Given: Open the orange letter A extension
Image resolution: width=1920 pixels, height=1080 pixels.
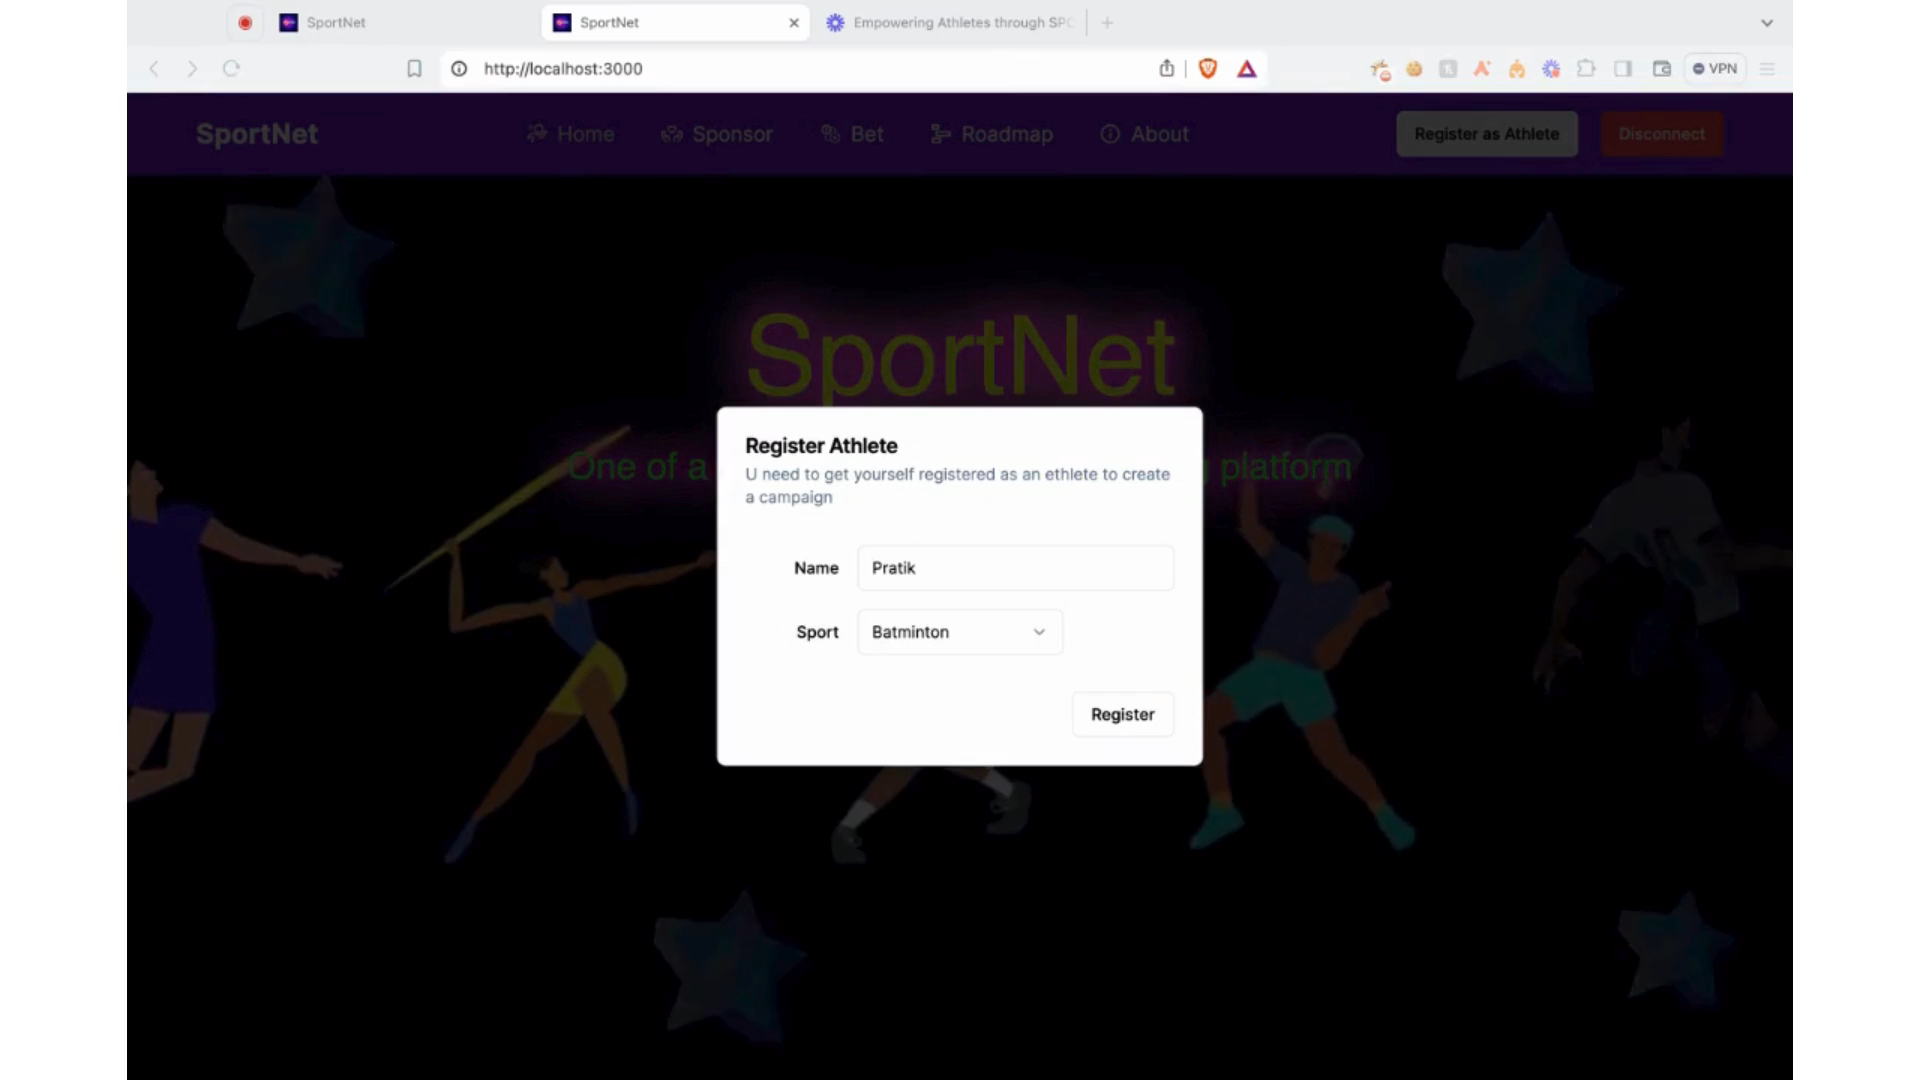Looking at the screenshot, I should [1482, 68].
